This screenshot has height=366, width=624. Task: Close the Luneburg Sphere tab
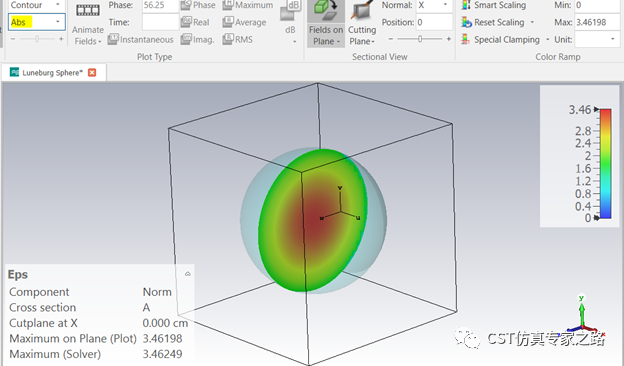92,72
